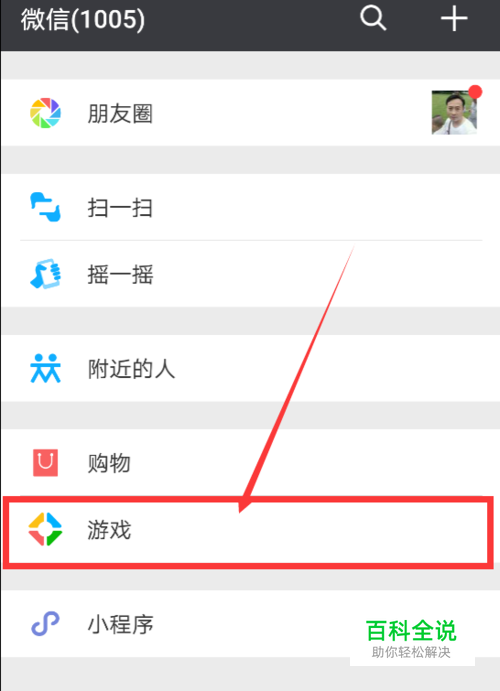Tap the red notification dot on thumbnail
Viewport: 500px width, 691px height.
click(475, 92)
